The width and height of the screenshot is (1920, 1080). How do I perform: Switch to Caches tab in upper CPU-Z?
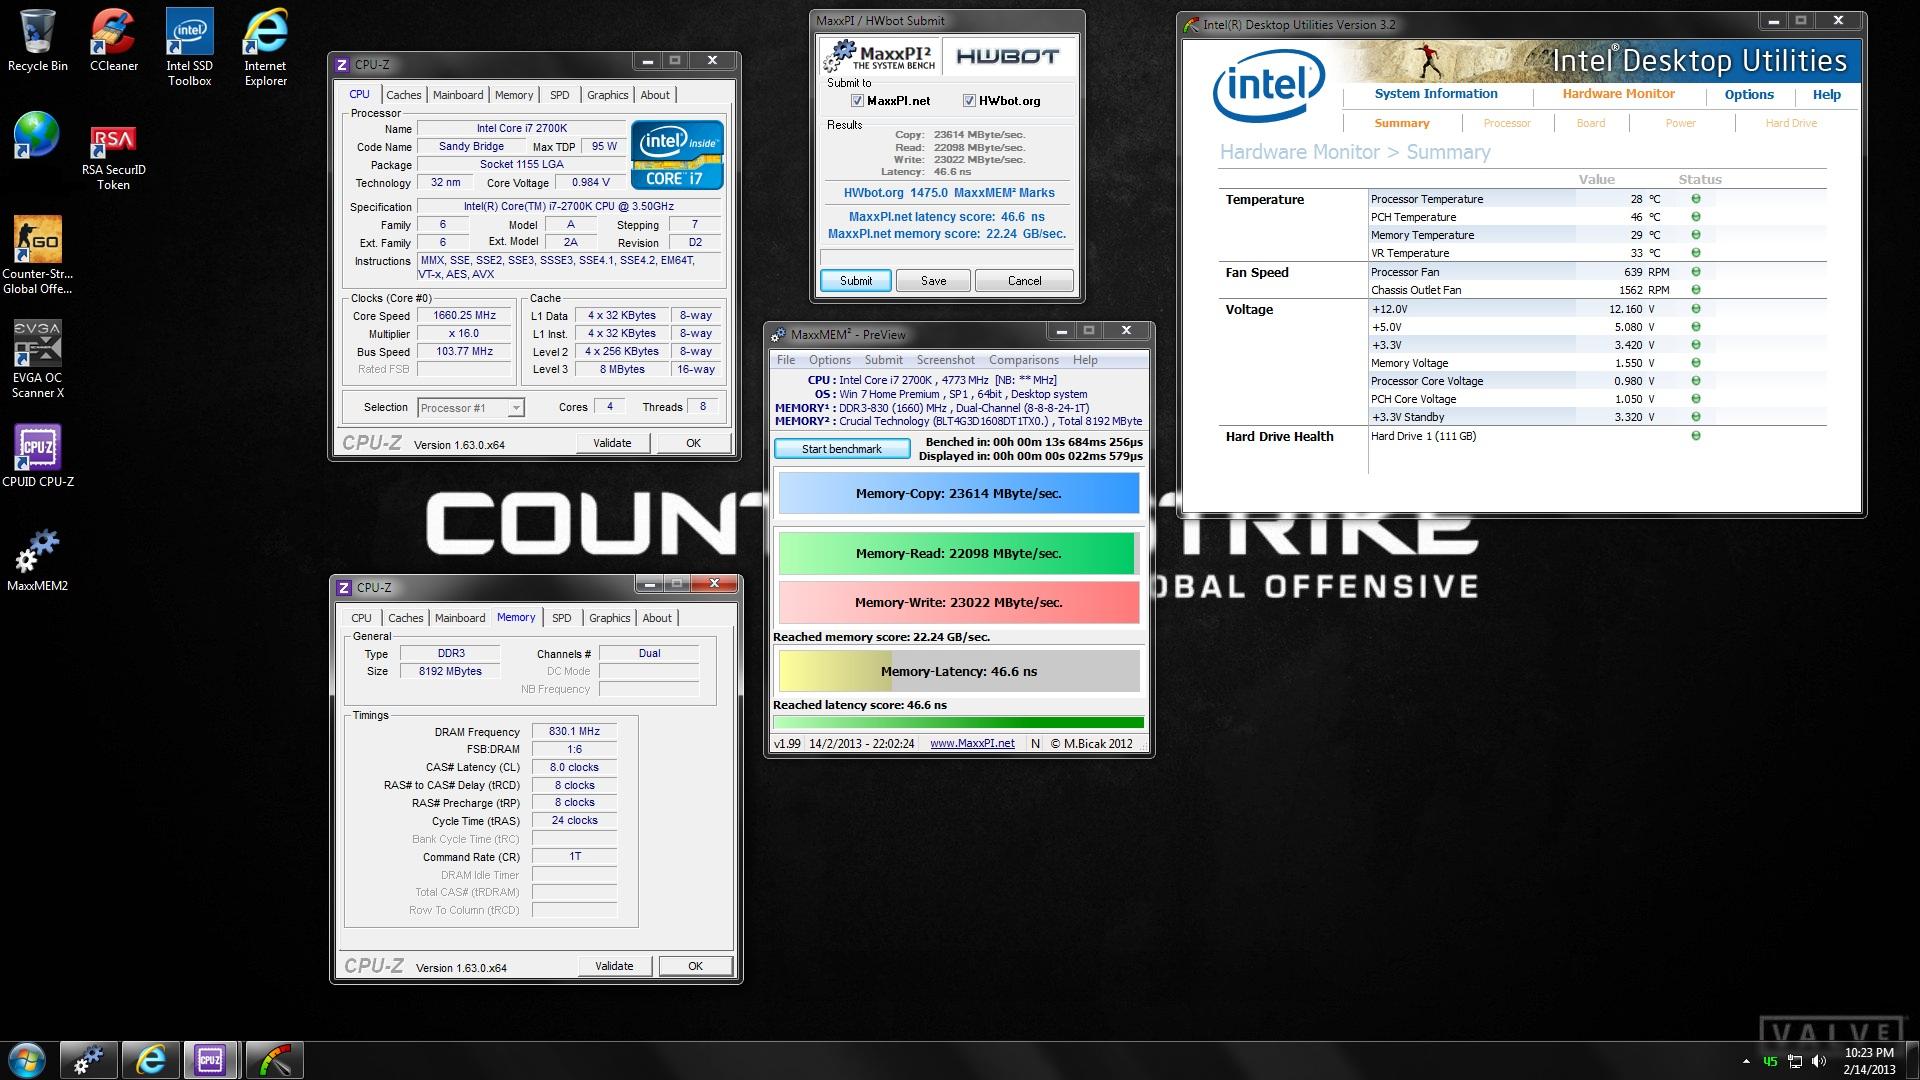point(403,95)
